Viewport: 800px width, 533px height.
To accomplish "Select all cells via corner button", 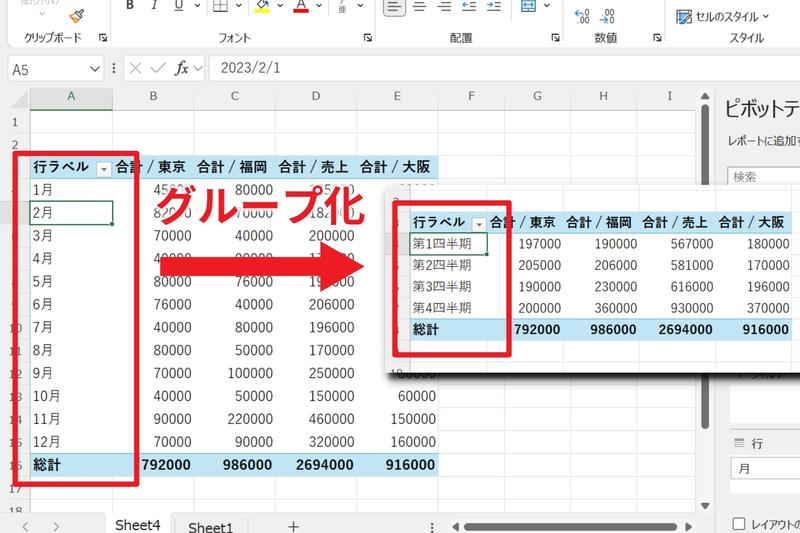I will 19,98.
